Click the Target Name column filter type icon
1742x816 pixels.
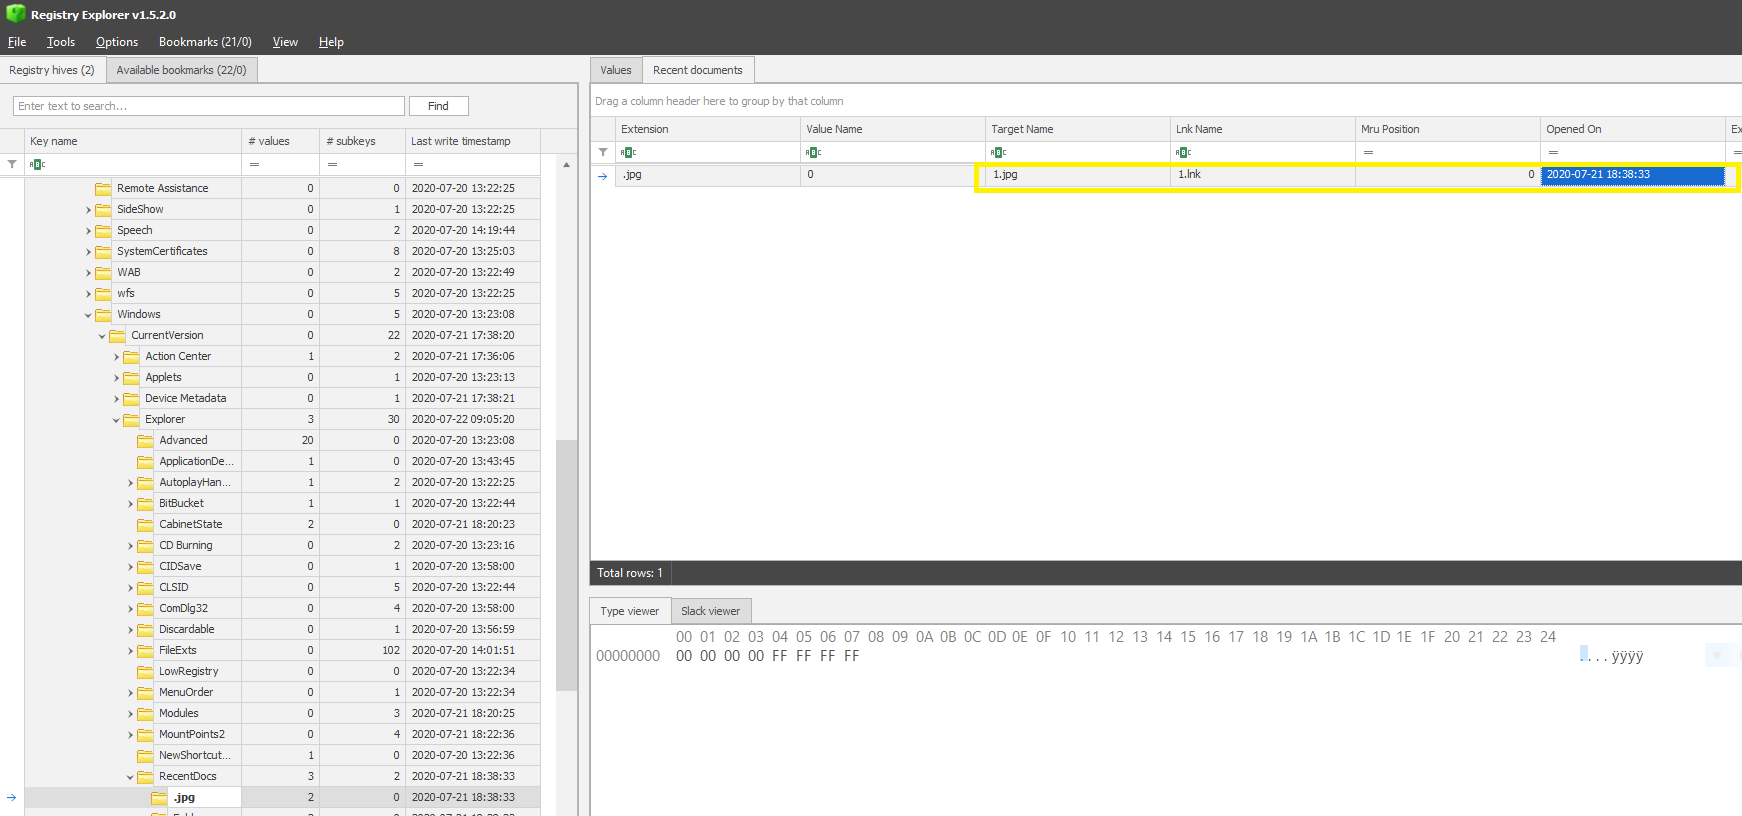tap(998, 152)
